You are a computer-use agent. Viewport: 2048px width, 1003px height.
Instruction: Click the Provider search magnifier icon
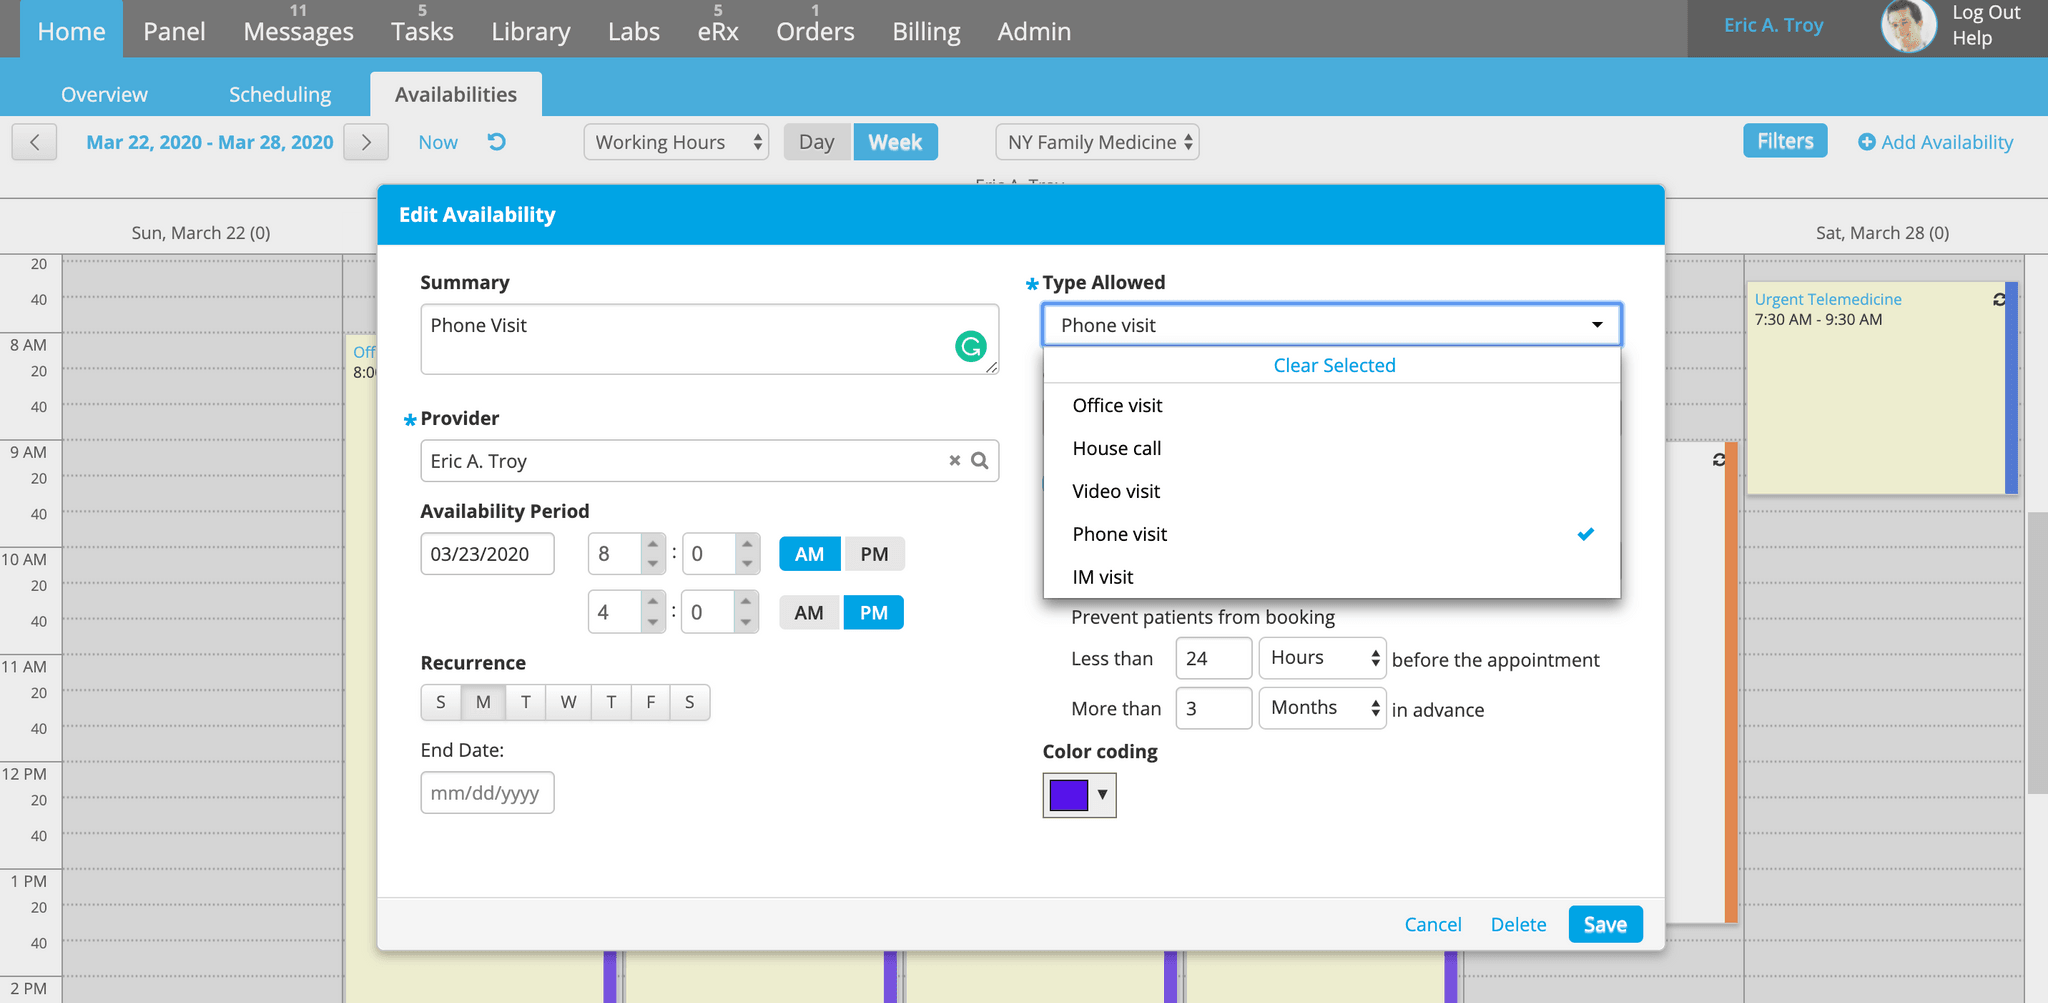(x=980, y=461)
